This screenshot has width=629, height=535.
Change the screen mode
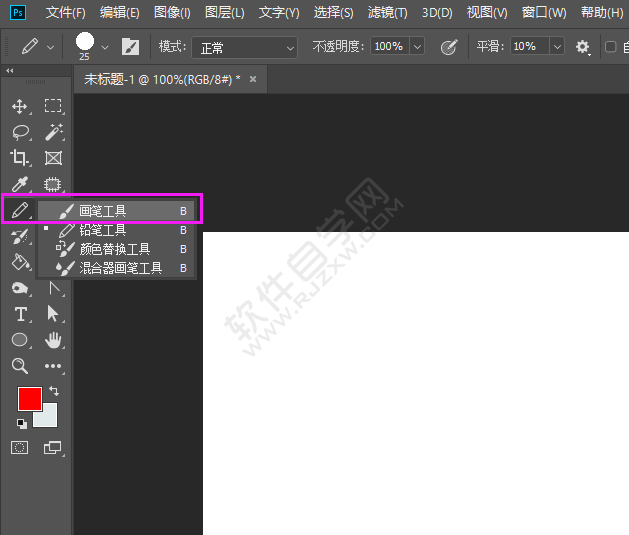(53, 447)
